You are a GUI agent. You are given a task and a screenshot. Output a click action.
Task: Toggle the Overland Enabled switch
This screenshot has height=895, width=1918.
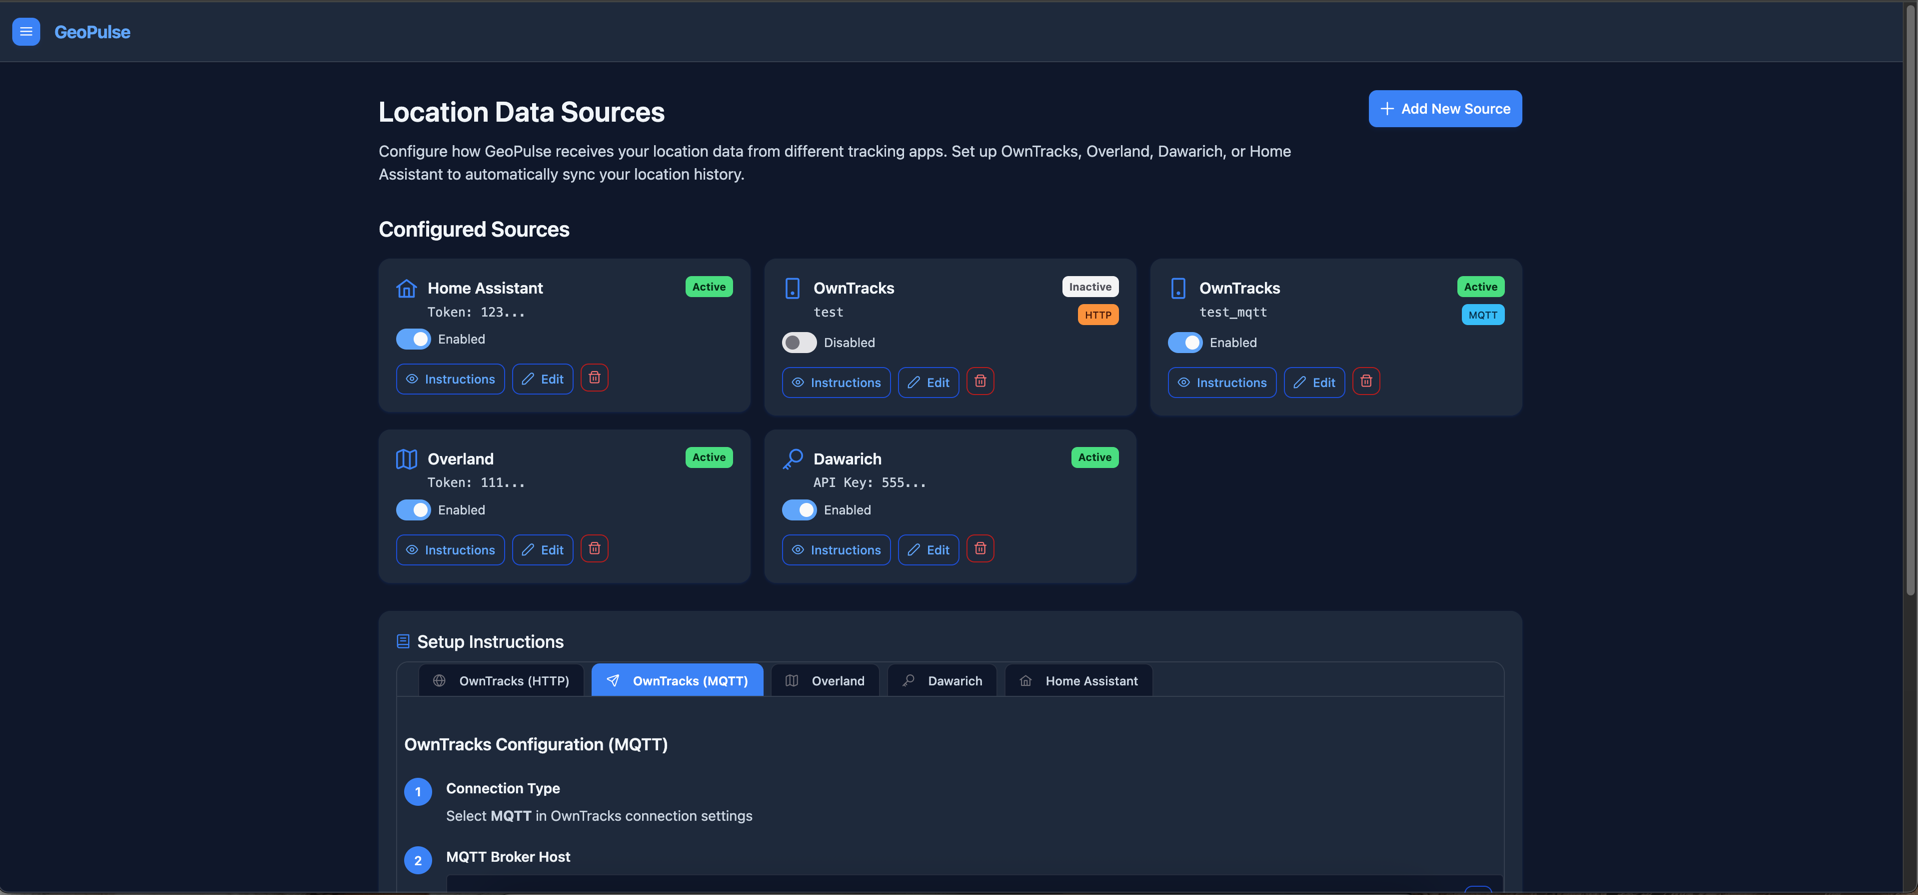pyautogui.click(x=413, y=510)
